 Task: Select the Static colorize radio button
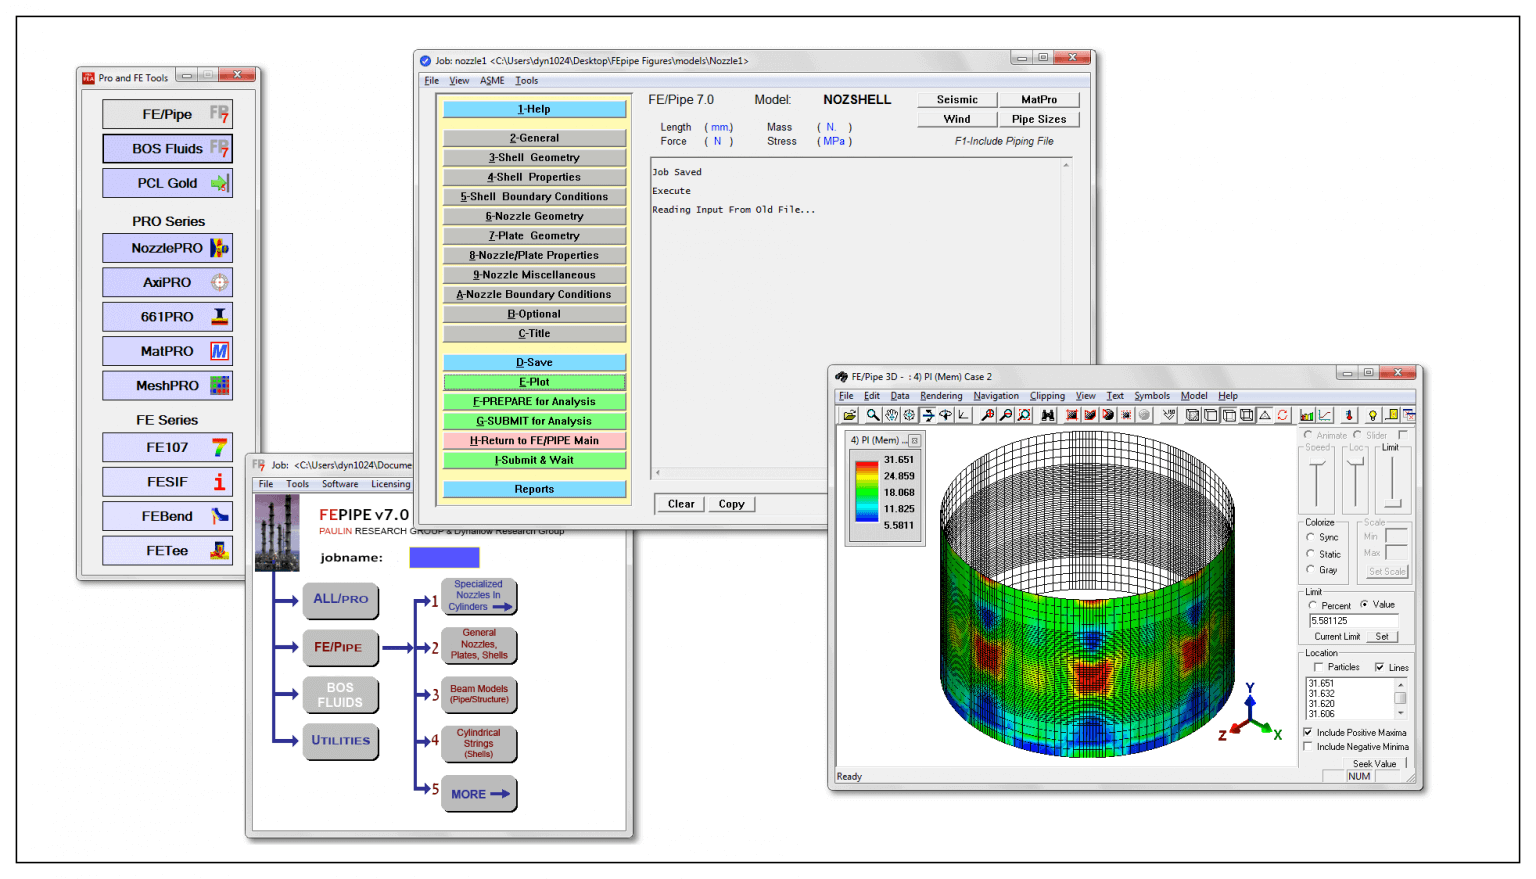click(x=1310, y=554)
